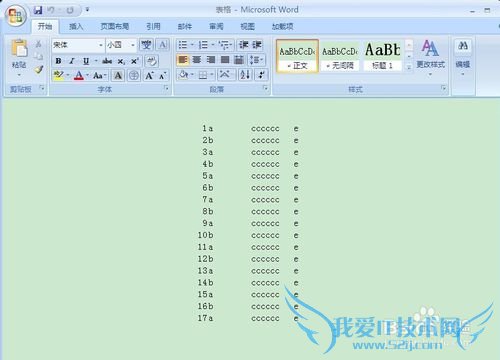Cut the selection with scissors icon

tap(39, 44)
